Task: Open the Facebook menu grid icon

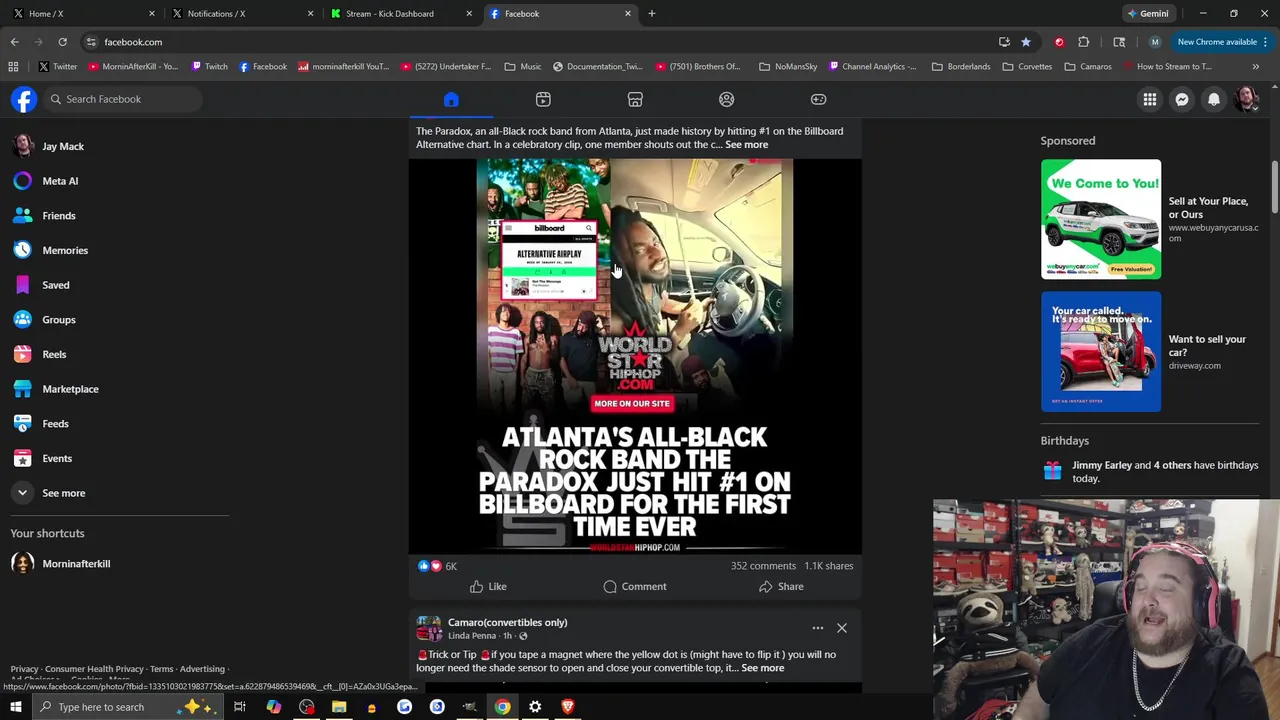Action: 1150,99
